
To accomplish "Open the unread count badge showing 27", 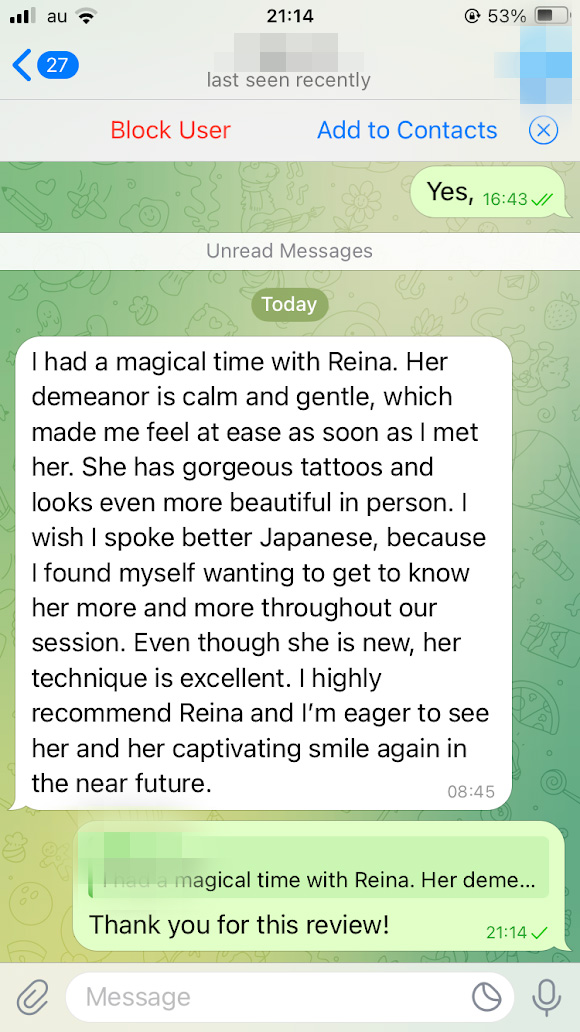I will [58, 65].
